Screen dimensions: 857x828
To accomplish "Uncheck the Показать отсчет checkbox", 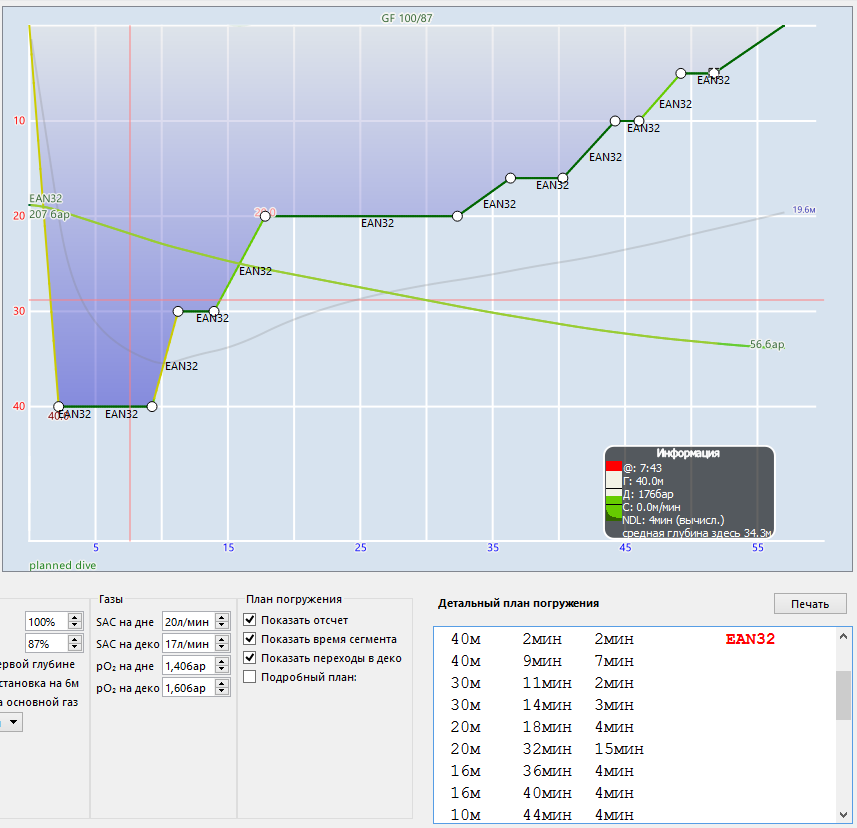I will (250, 620).
